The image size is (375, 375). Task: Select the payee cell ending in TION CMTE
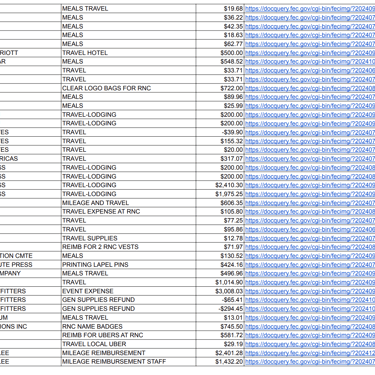click(x=31, y=256)
